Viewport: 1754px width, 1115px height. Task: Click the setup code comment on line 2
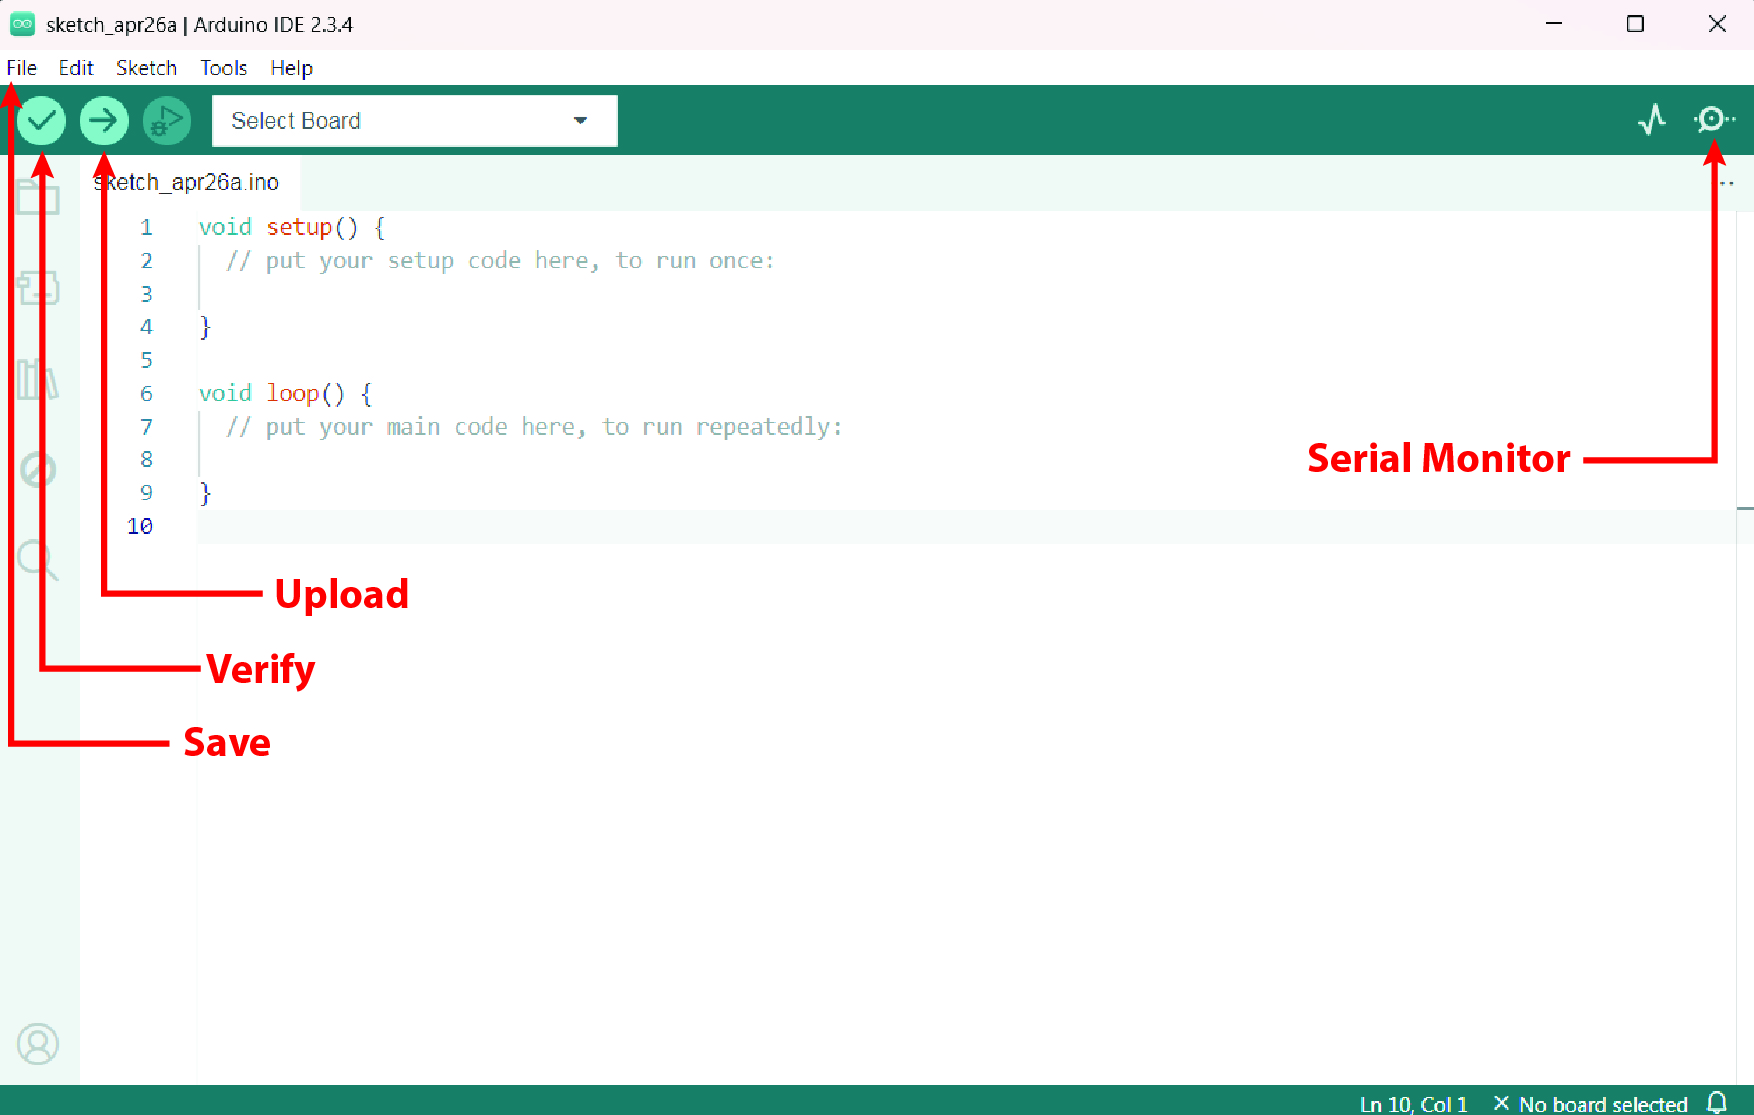(x=500, y=261)
